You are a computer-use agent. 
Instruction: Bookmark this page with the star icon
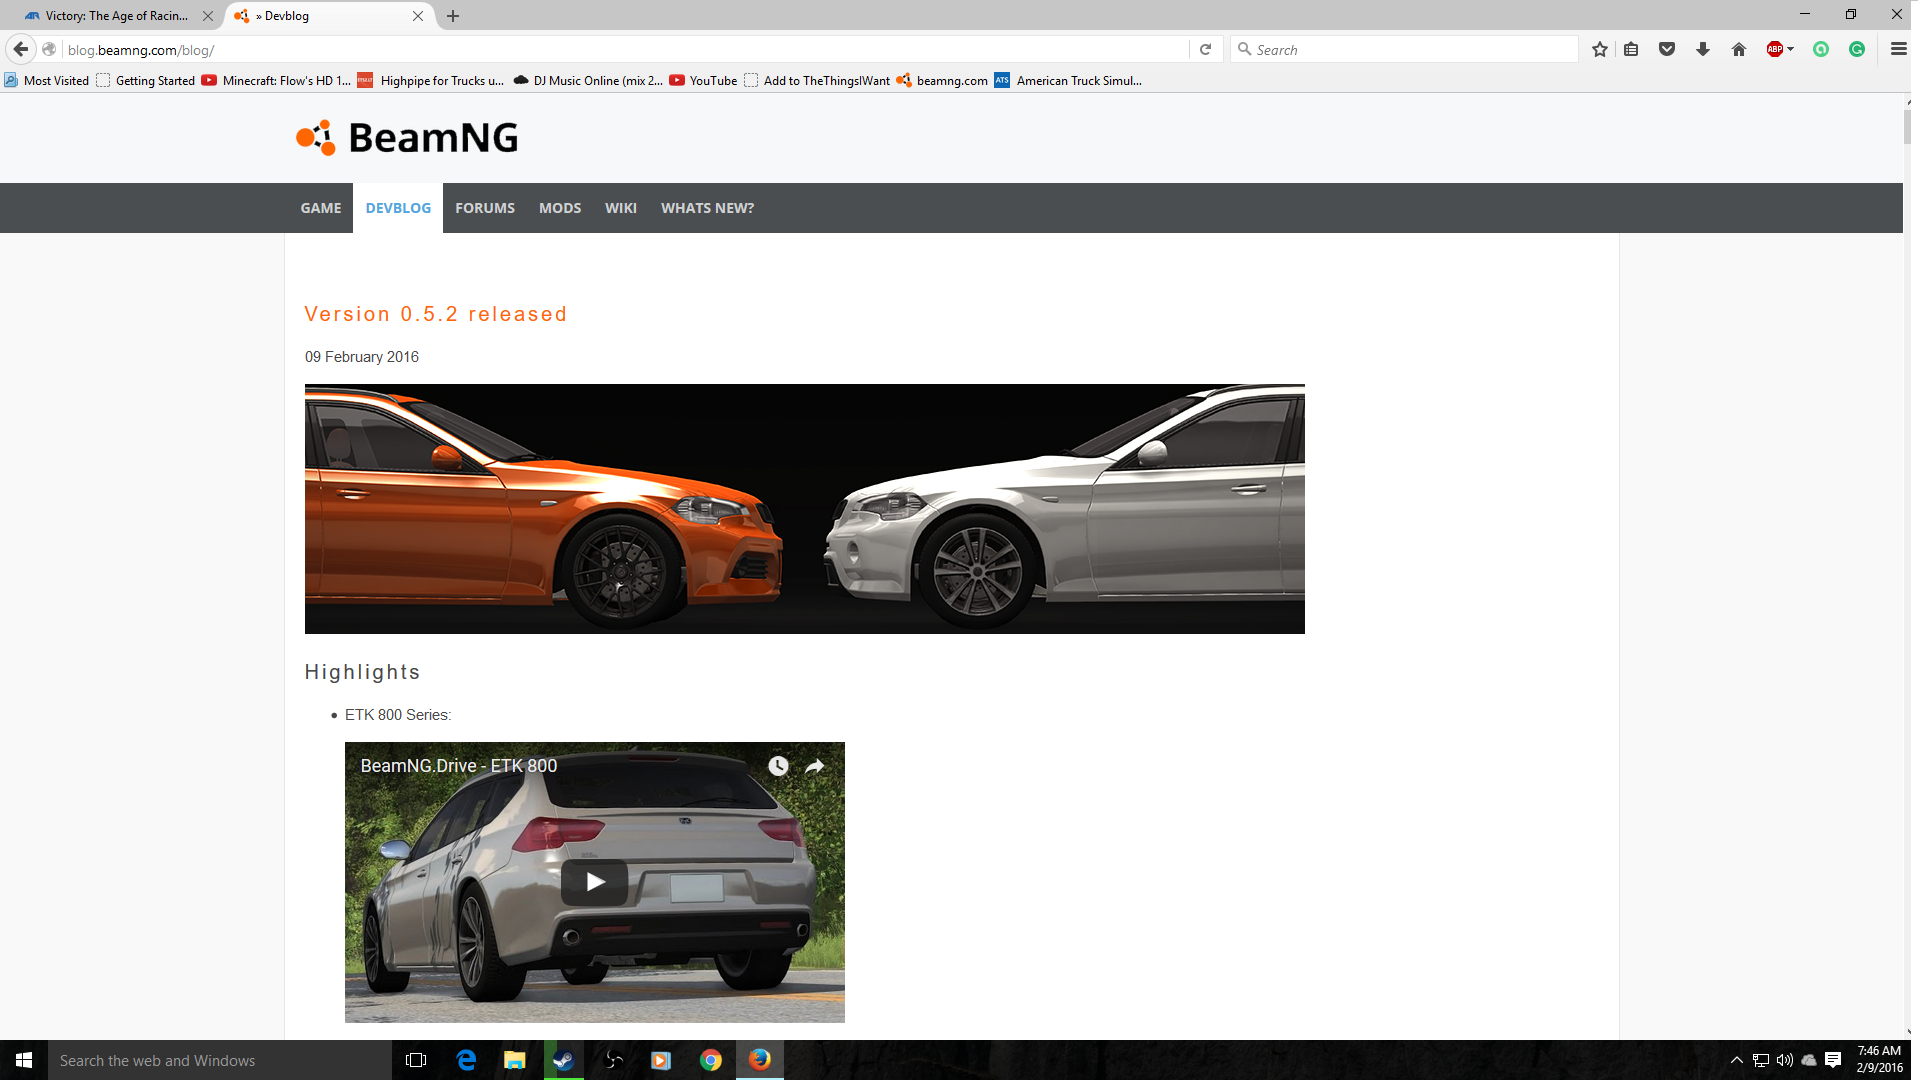(x=1600, y=49)
